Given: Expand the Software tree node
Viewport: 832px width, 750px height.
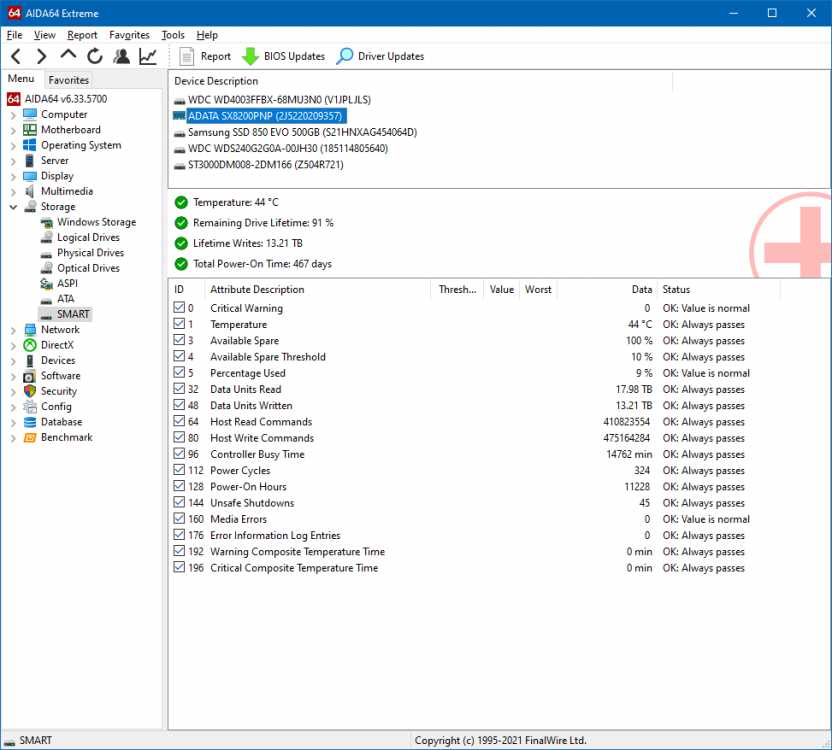Looking at the screenshot, I should point(13,376).
